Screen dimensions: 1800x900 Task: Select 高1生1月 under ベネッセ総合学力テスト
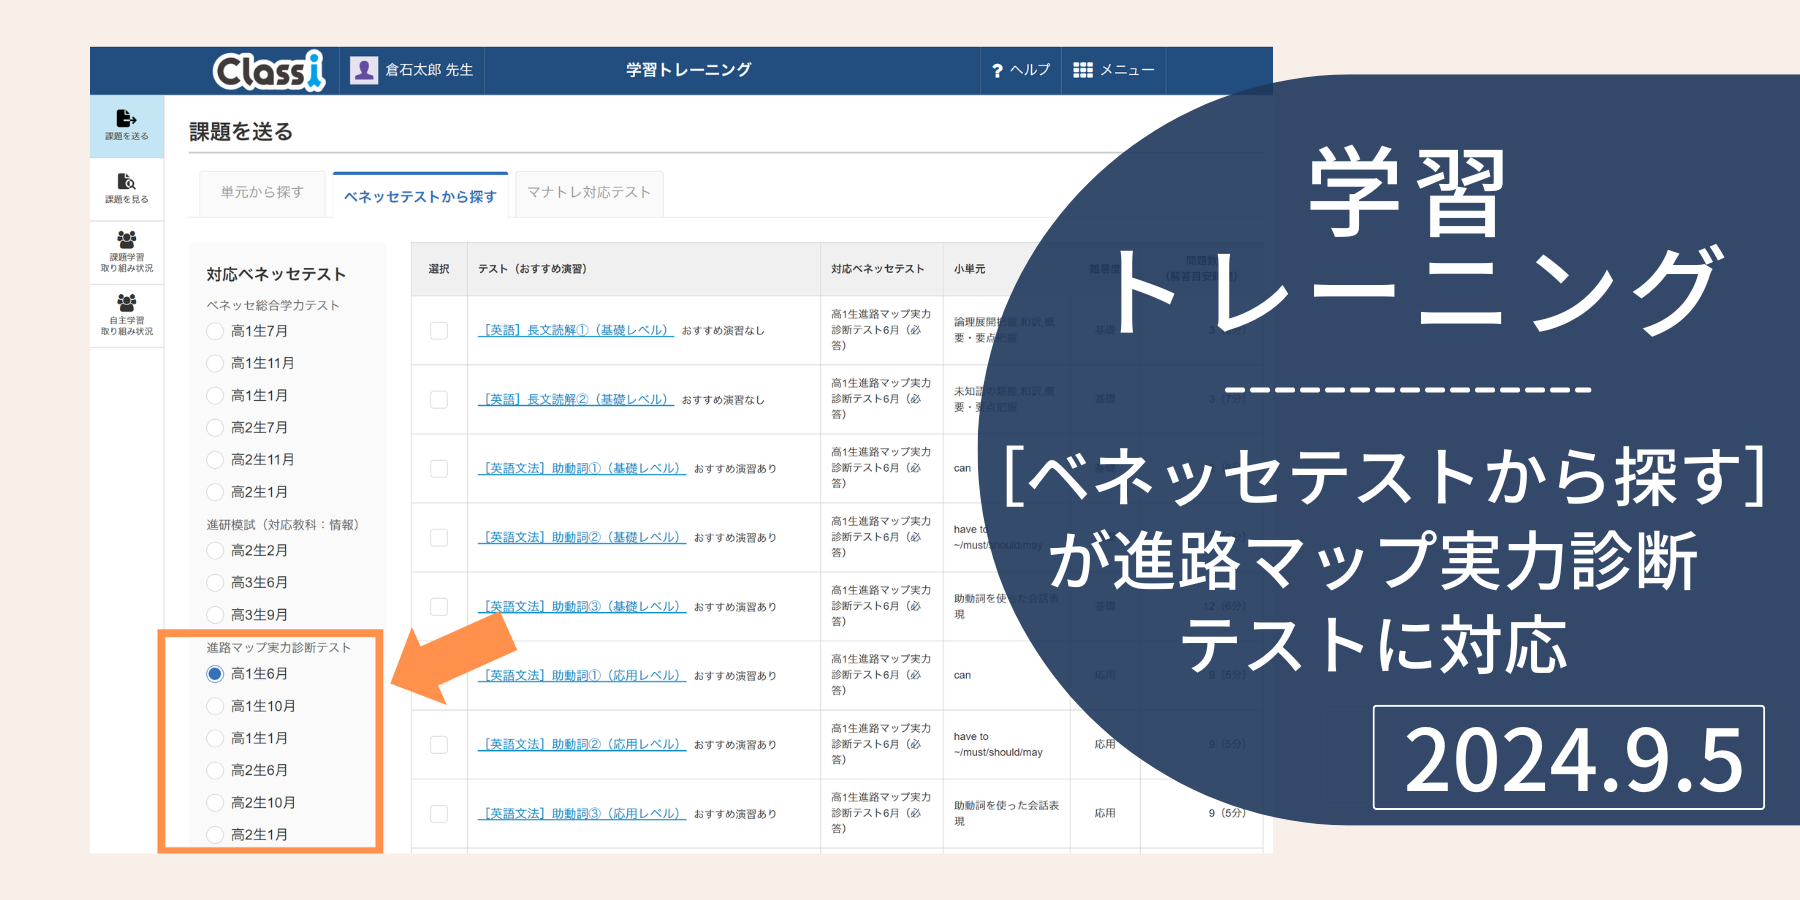click(x=215, y=396)
